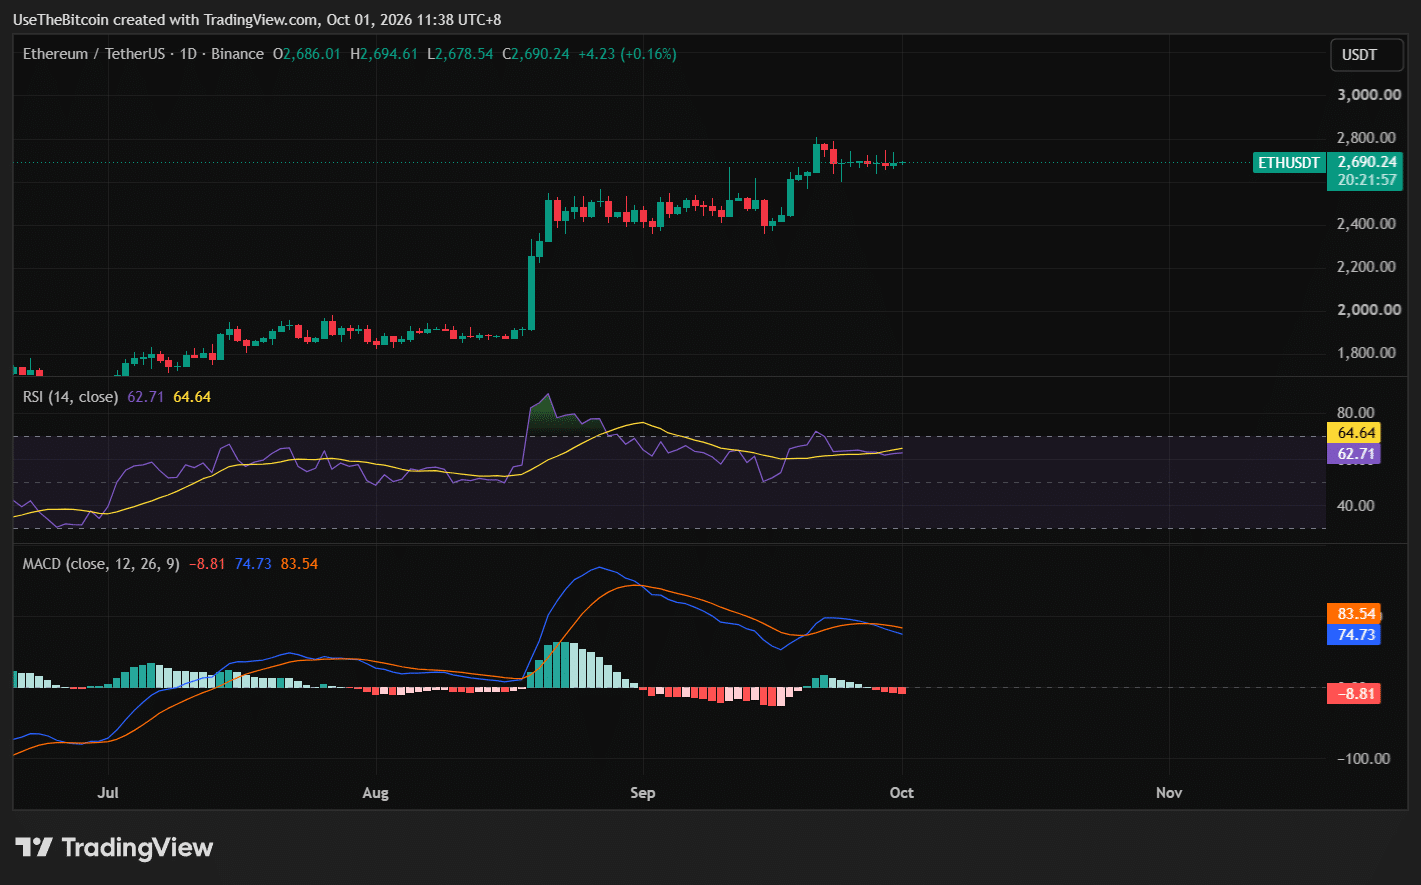Screen dimensions: 1421x885
Task: Click the MACD legend value 74.73
Action: click(253, 564)
